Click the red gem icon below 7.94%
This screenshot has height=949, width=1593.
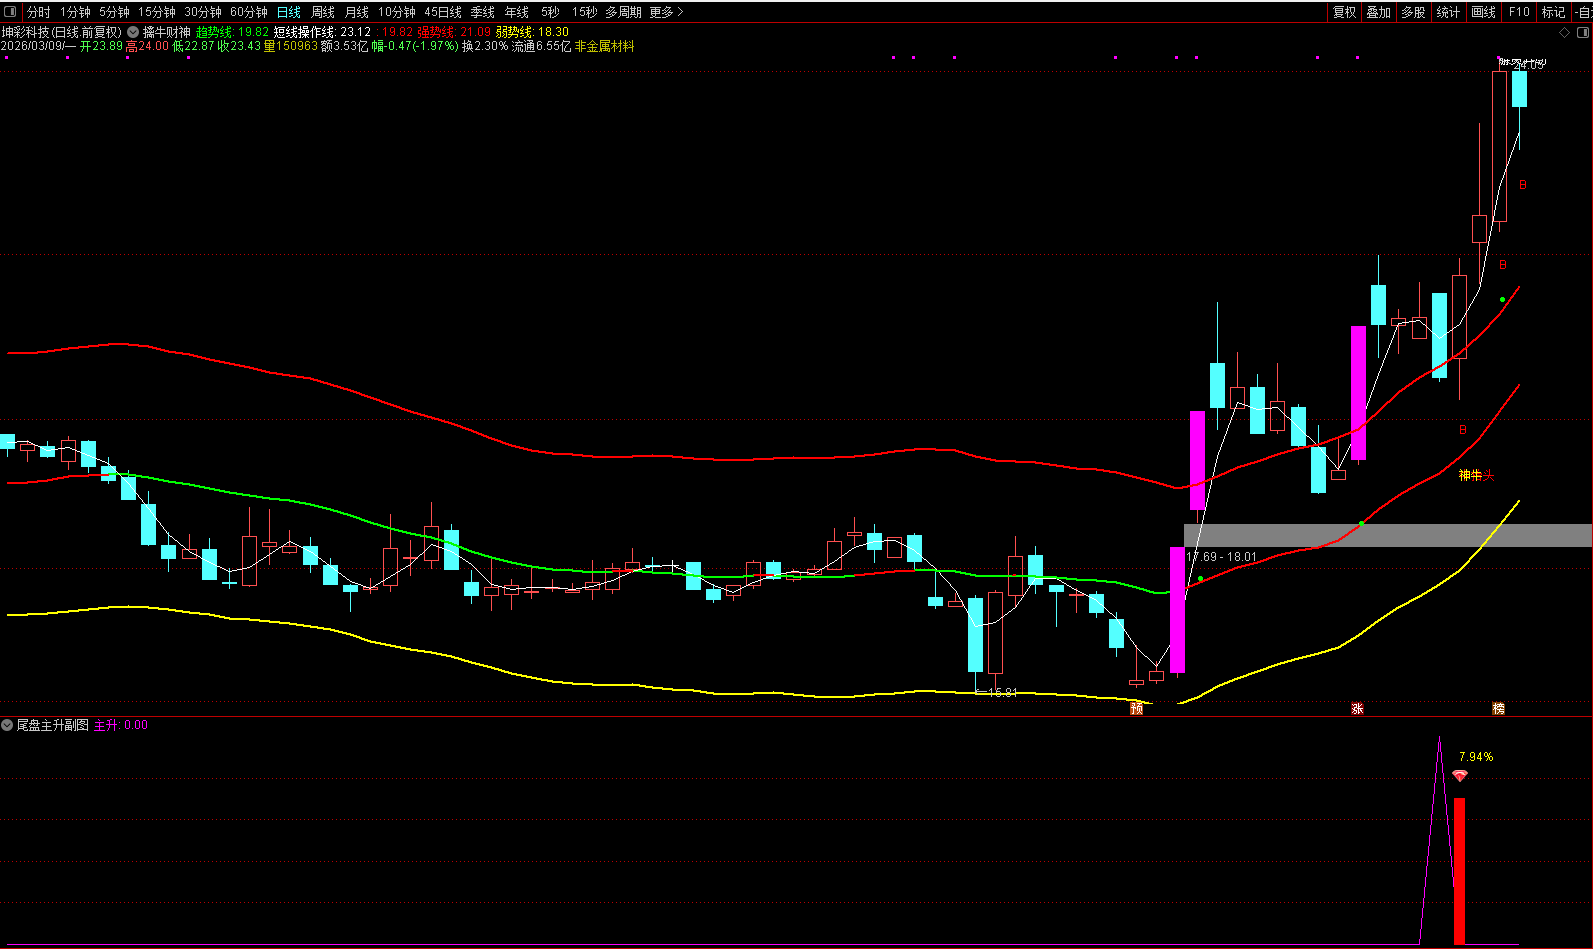[x=1460, y=776]
